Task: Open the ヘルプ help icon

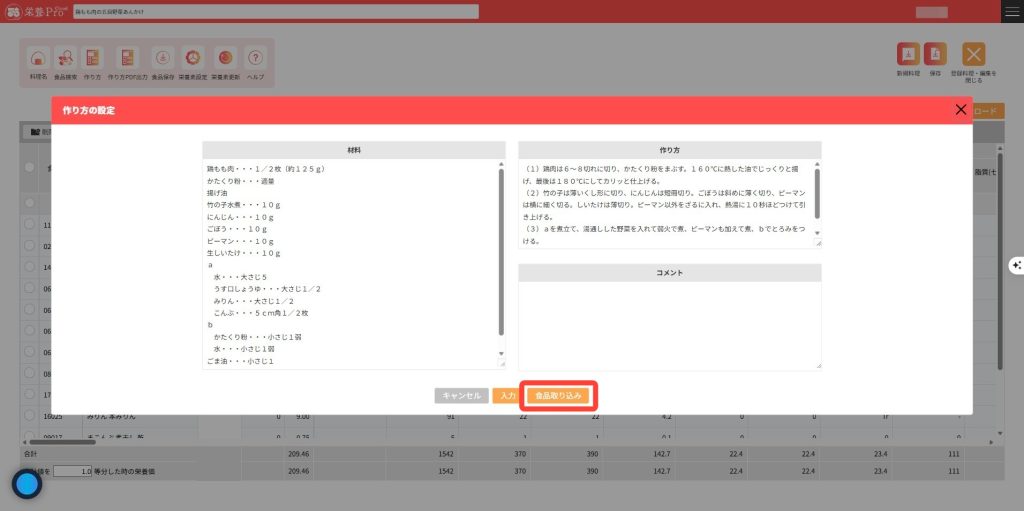Action: pyautogui.click(x=256, y=62)
